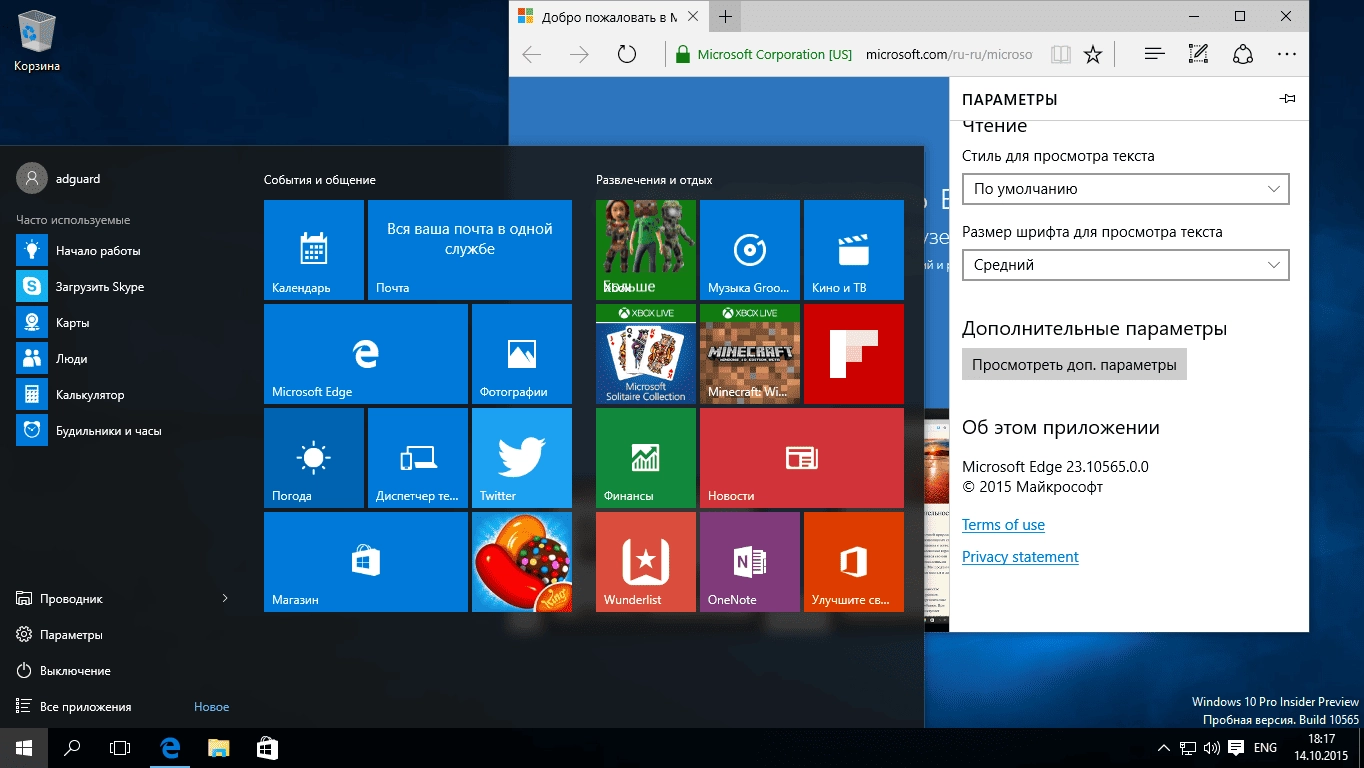This screenshot has height=768, width=1364.
Task: Click the 'События и общение' group title
Action: click(x=320, y=180)
